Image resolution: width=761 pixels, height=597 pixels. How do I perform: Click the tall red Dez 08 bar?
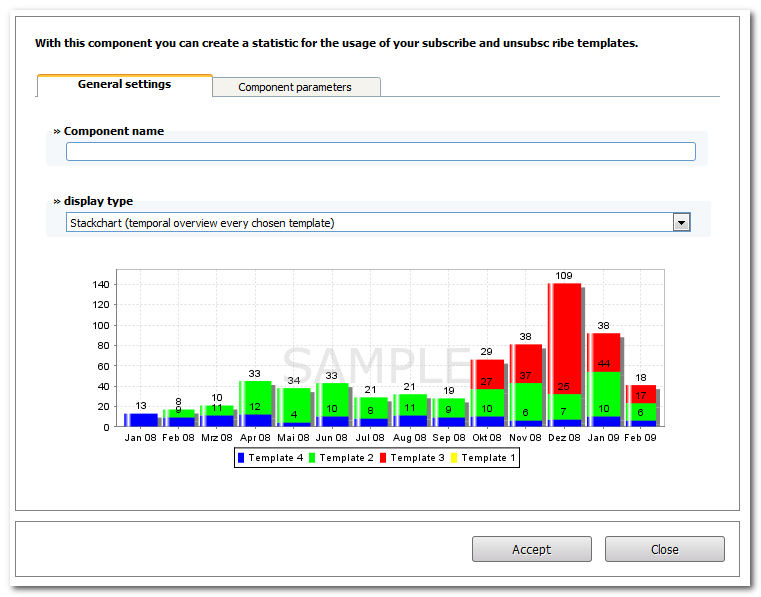point(564,339)
